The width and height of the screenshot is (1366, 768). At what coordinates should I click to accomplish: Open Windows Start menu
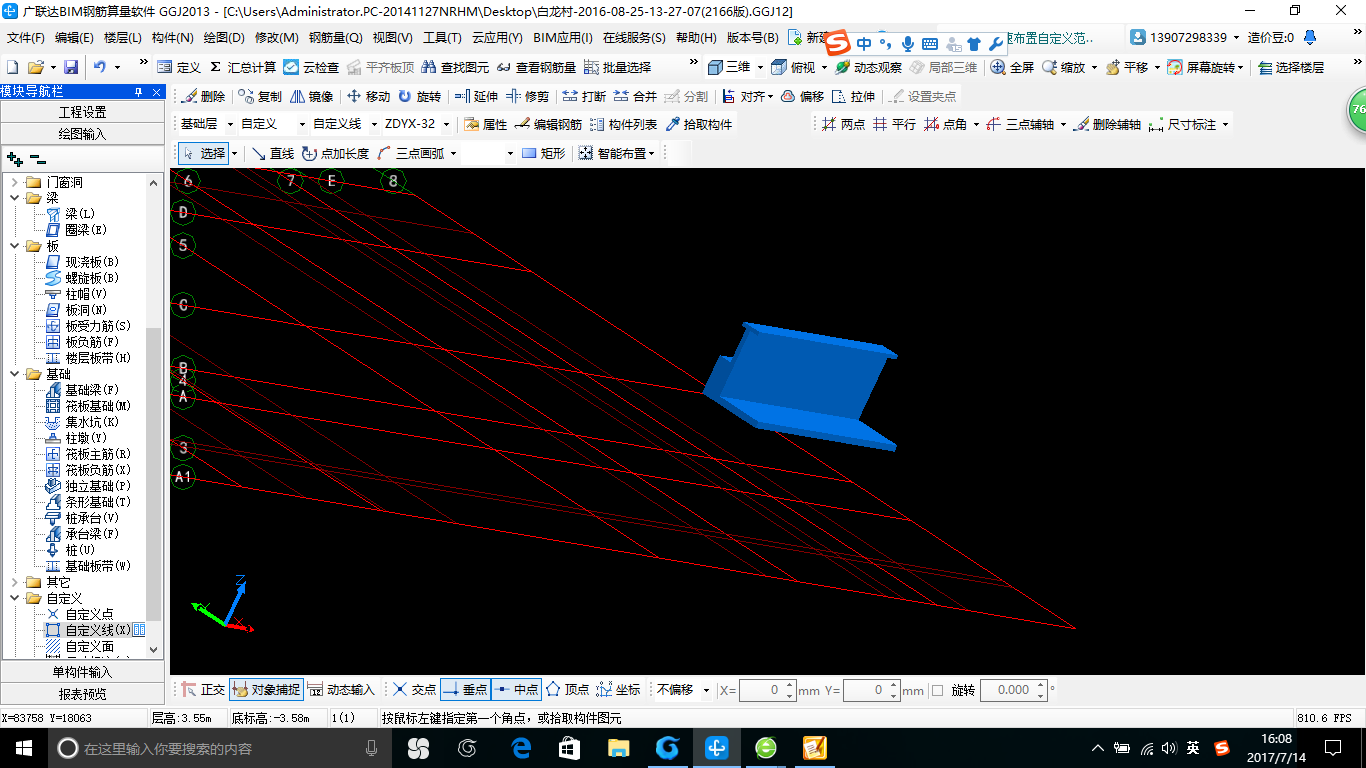coord(24,748)
